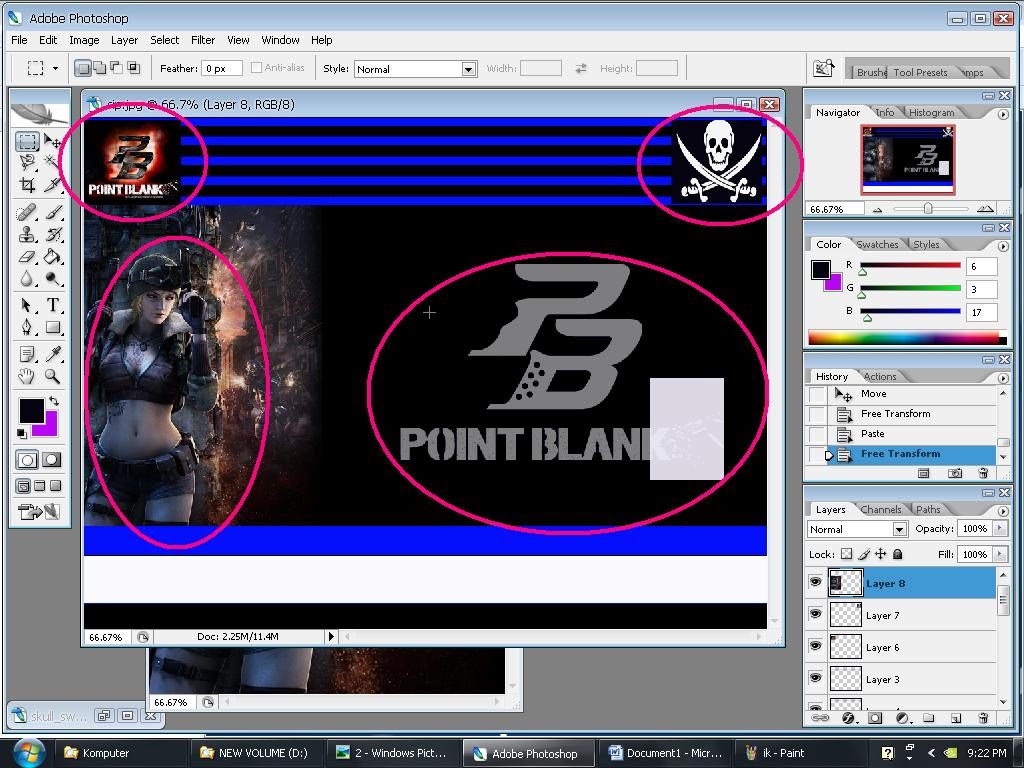The height and width of the screenshot is (768, 1024).
Task: Select the History Brush tool
Action: point(52,234)
